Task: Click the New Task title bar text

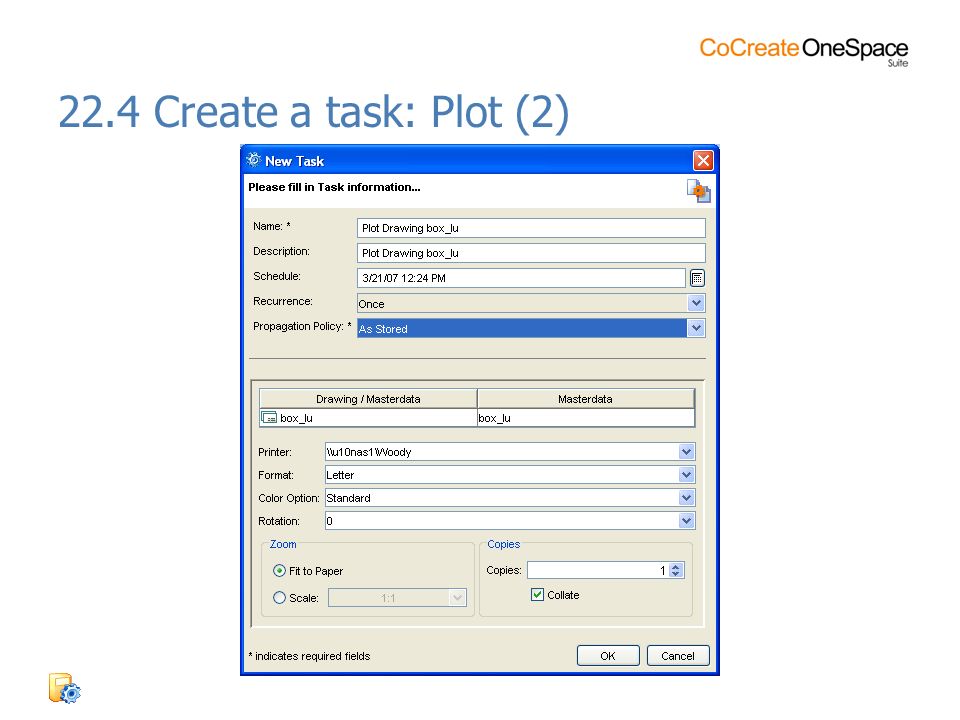Action: pyautogui.click(x=294, y=161)
